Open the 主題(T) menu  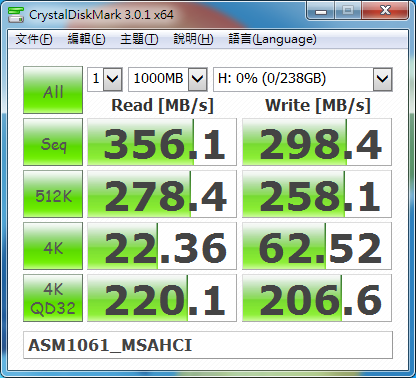(x=139, y=39)
